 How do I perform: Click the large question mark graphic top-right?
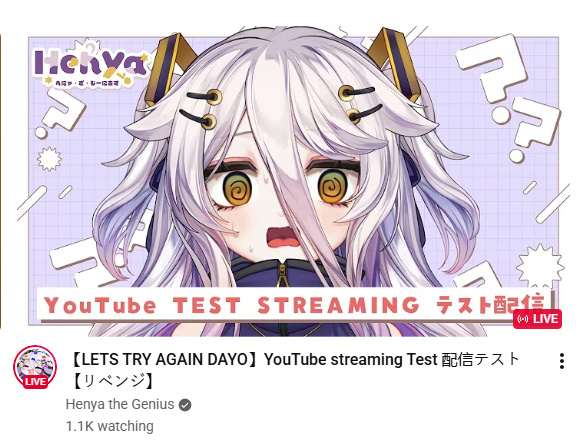[x=492, y=68]
